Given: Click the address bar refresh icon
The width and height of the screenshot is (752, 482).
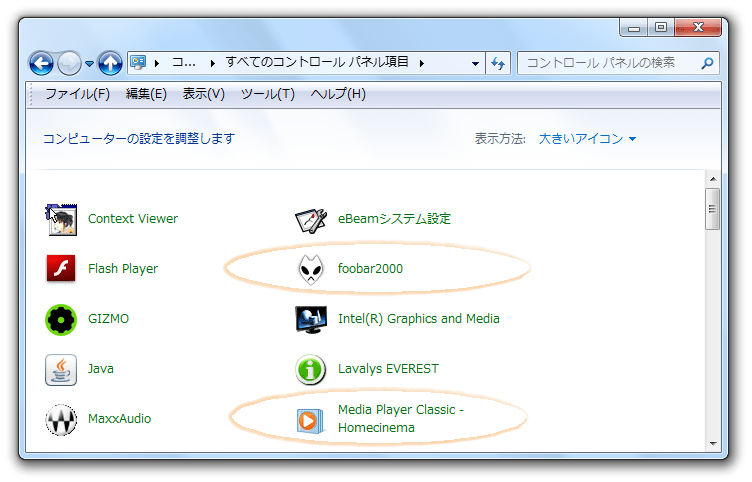Looking at the screenshot, I should (498, 63).
